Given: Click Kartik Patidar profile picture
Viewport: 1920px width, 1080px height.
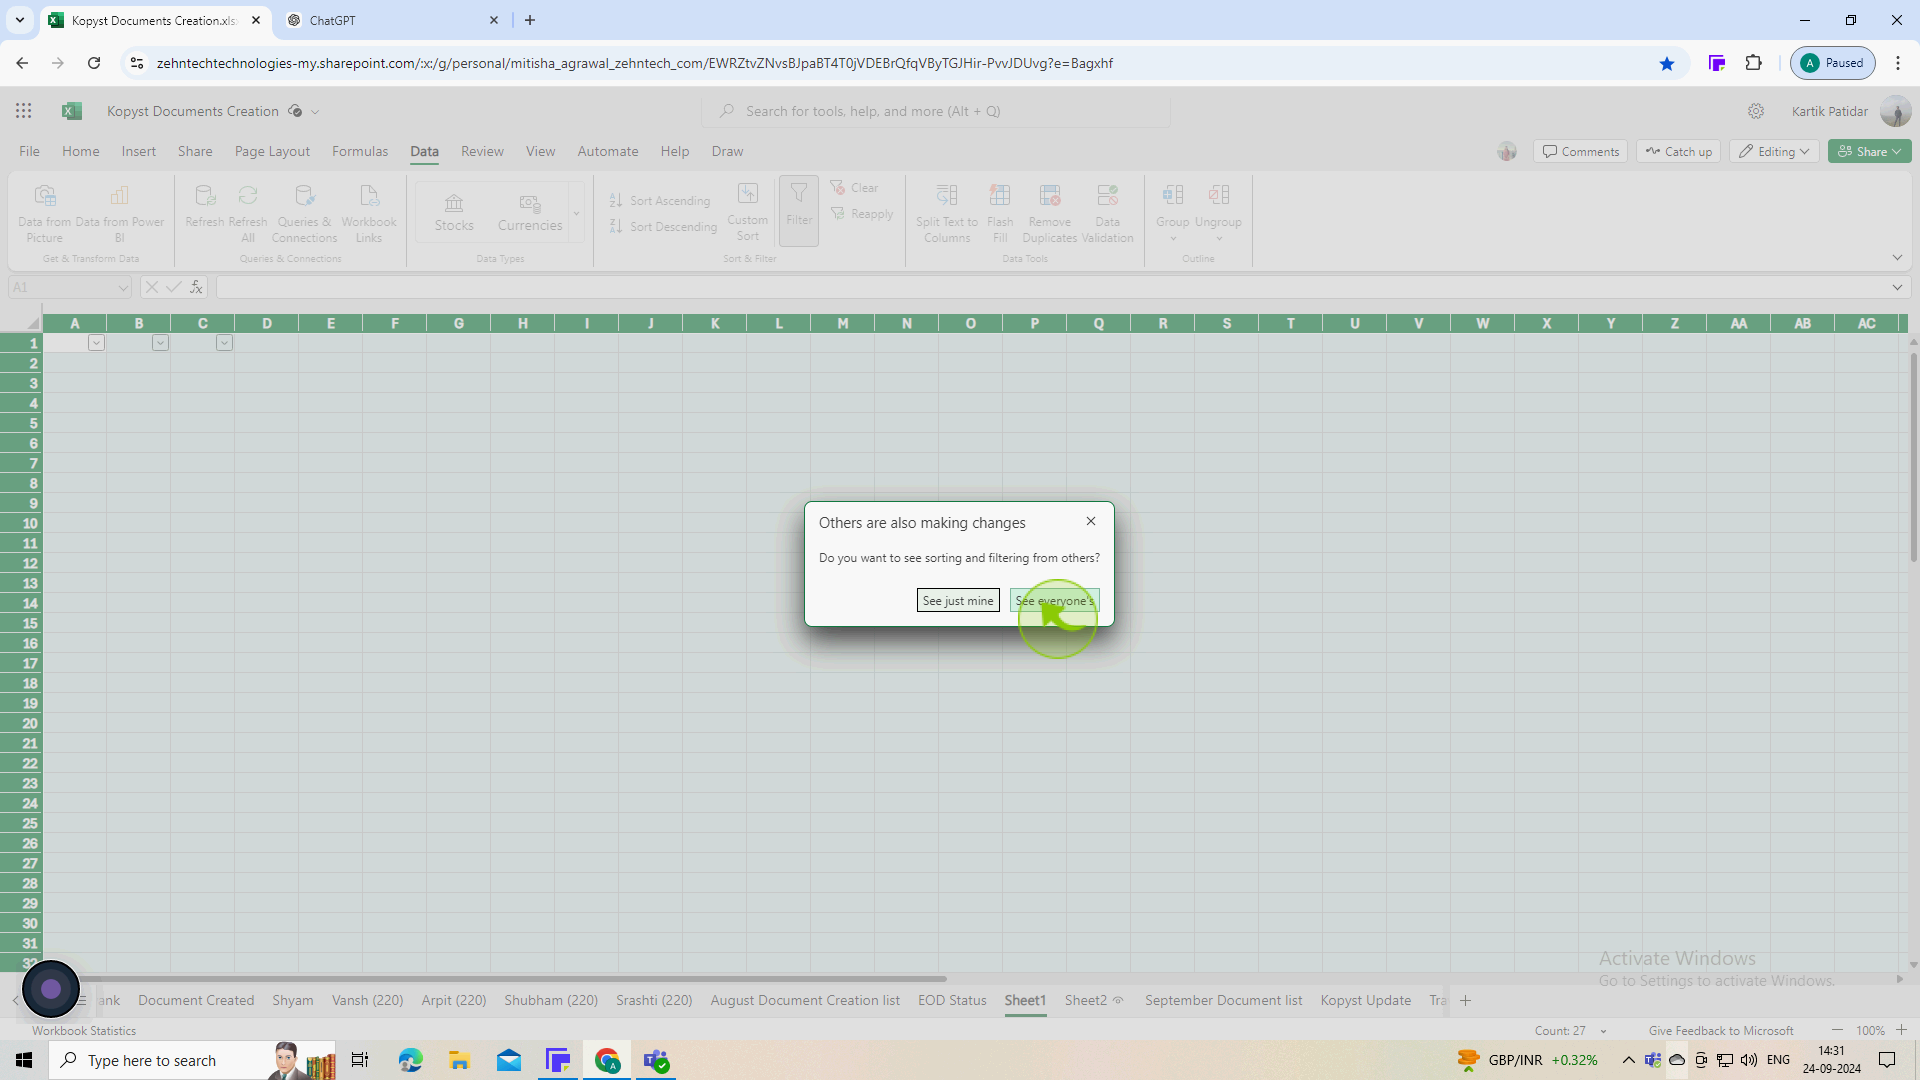Looking at the screenshot, I should pos(1895,111).
